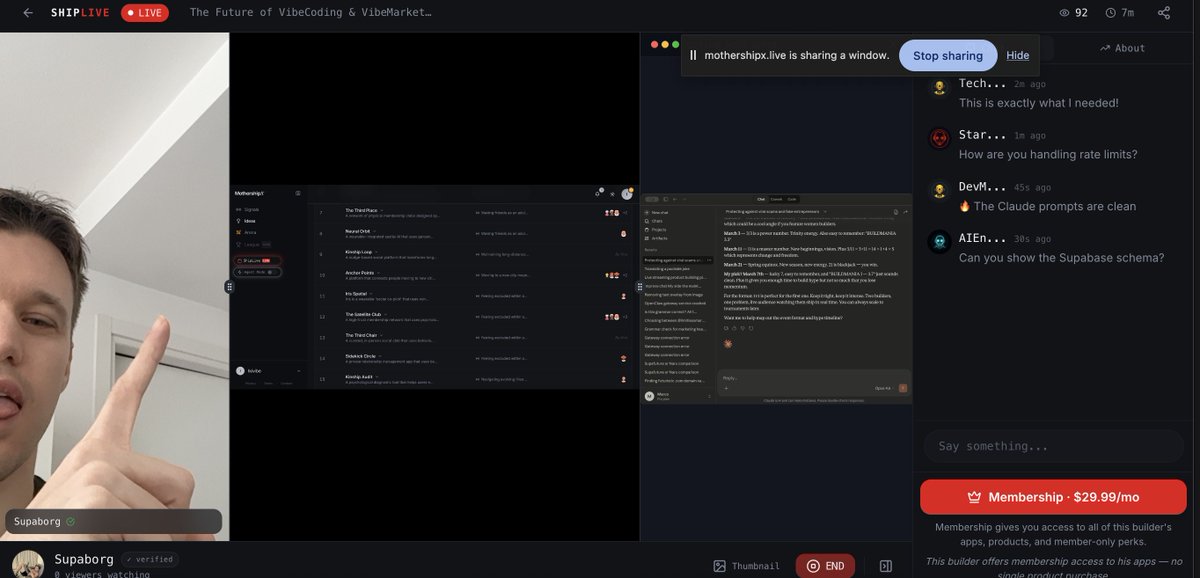Open "Anchor Points" idea row
Viewport: 1200px width, 578px height.
point(474,275)
